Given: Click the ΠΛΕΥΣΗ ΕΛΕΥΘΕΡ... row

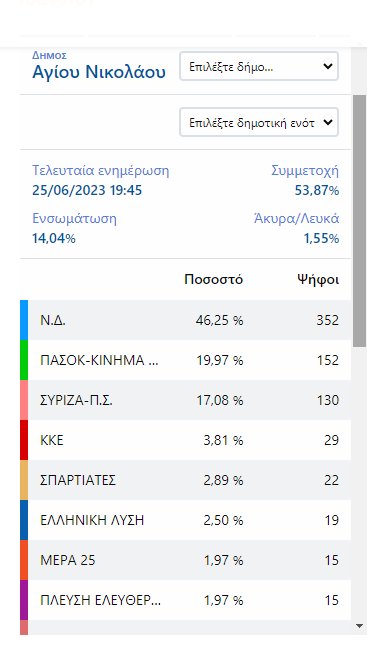Looking at the screenshot, I should 185,600.
